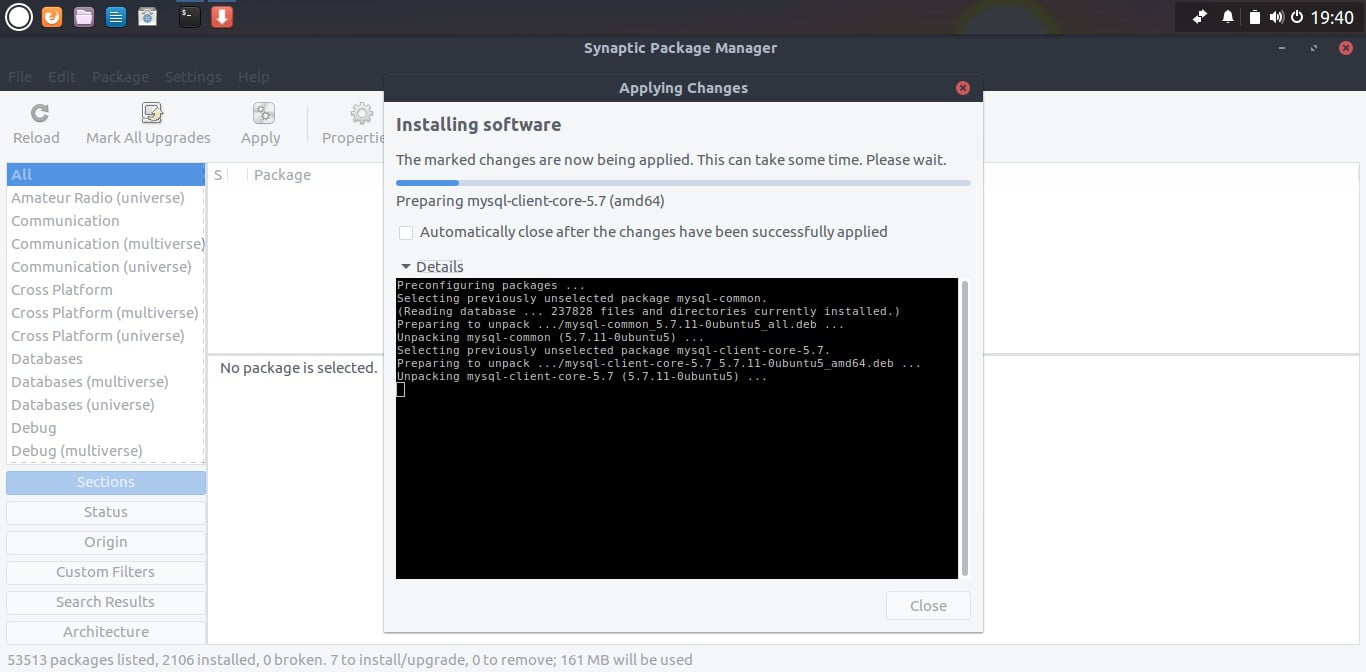1366x672 pixels.
Task: Maximize the Synaptic Package Manager window
Action: 1312,48
